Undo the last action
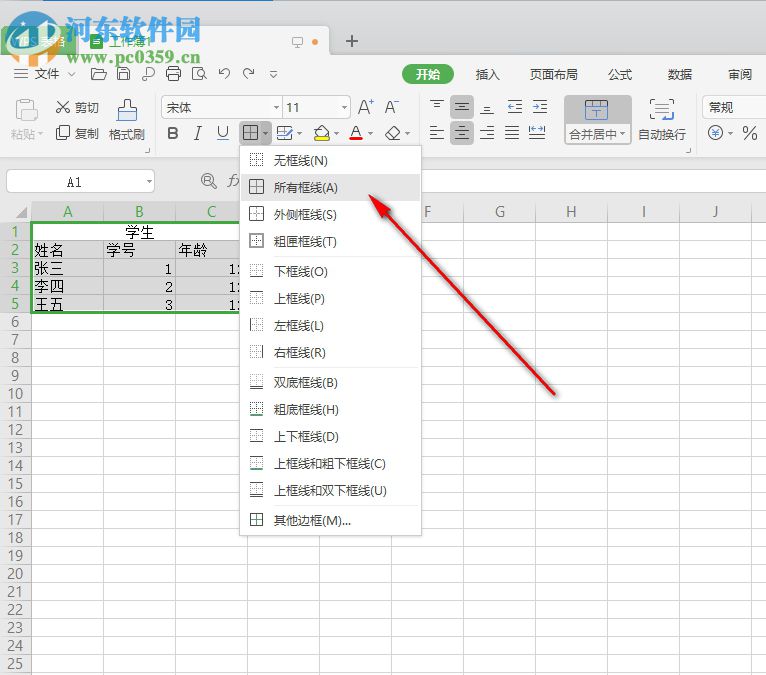 (224, 74)
